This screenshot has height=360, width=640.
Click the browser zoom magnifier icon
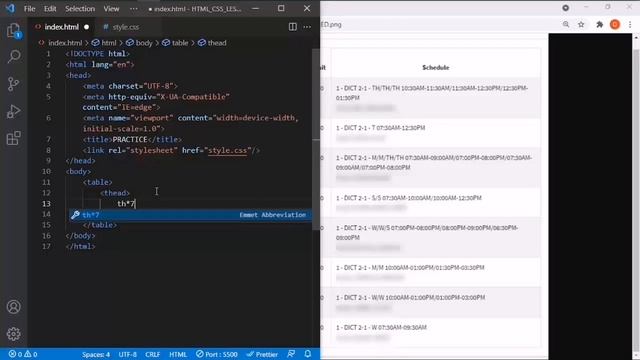pos(566,24)
